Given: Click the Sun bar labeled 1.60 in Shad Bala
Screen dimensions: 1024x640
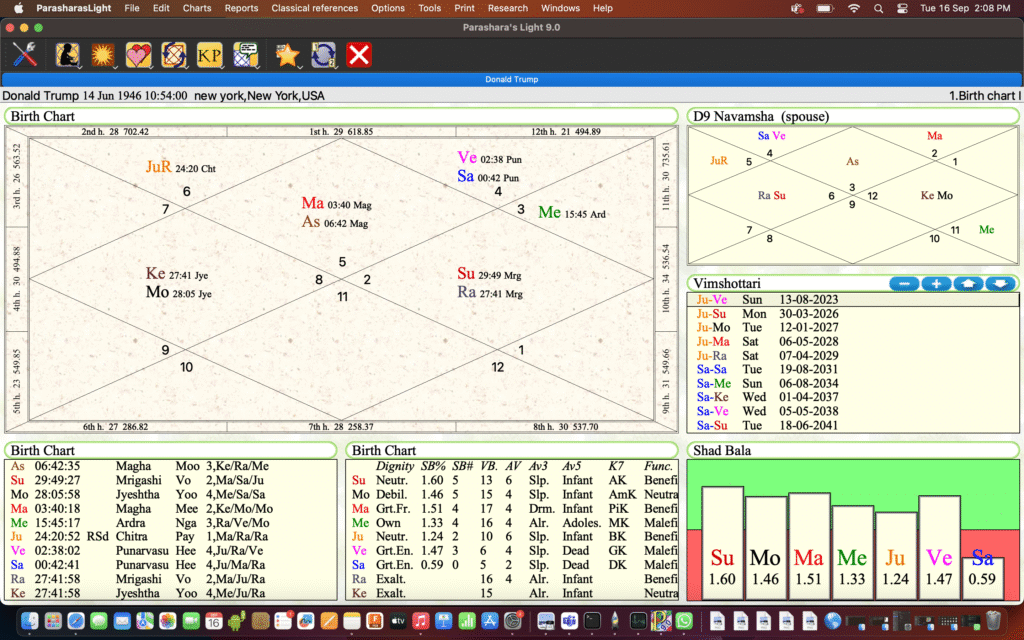Looking at the screenshot, I should [x=722, y=543].
